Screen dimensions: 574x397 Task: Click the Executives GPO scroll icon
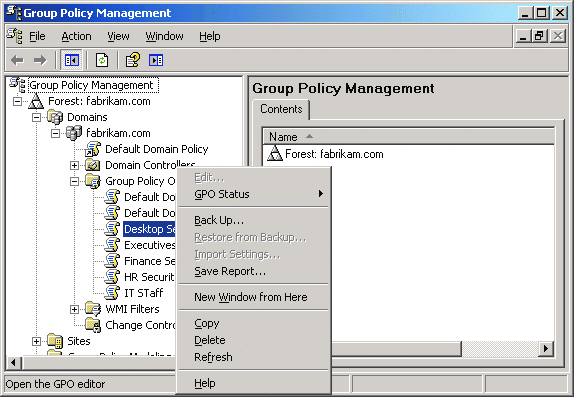[x=112, y=245]
